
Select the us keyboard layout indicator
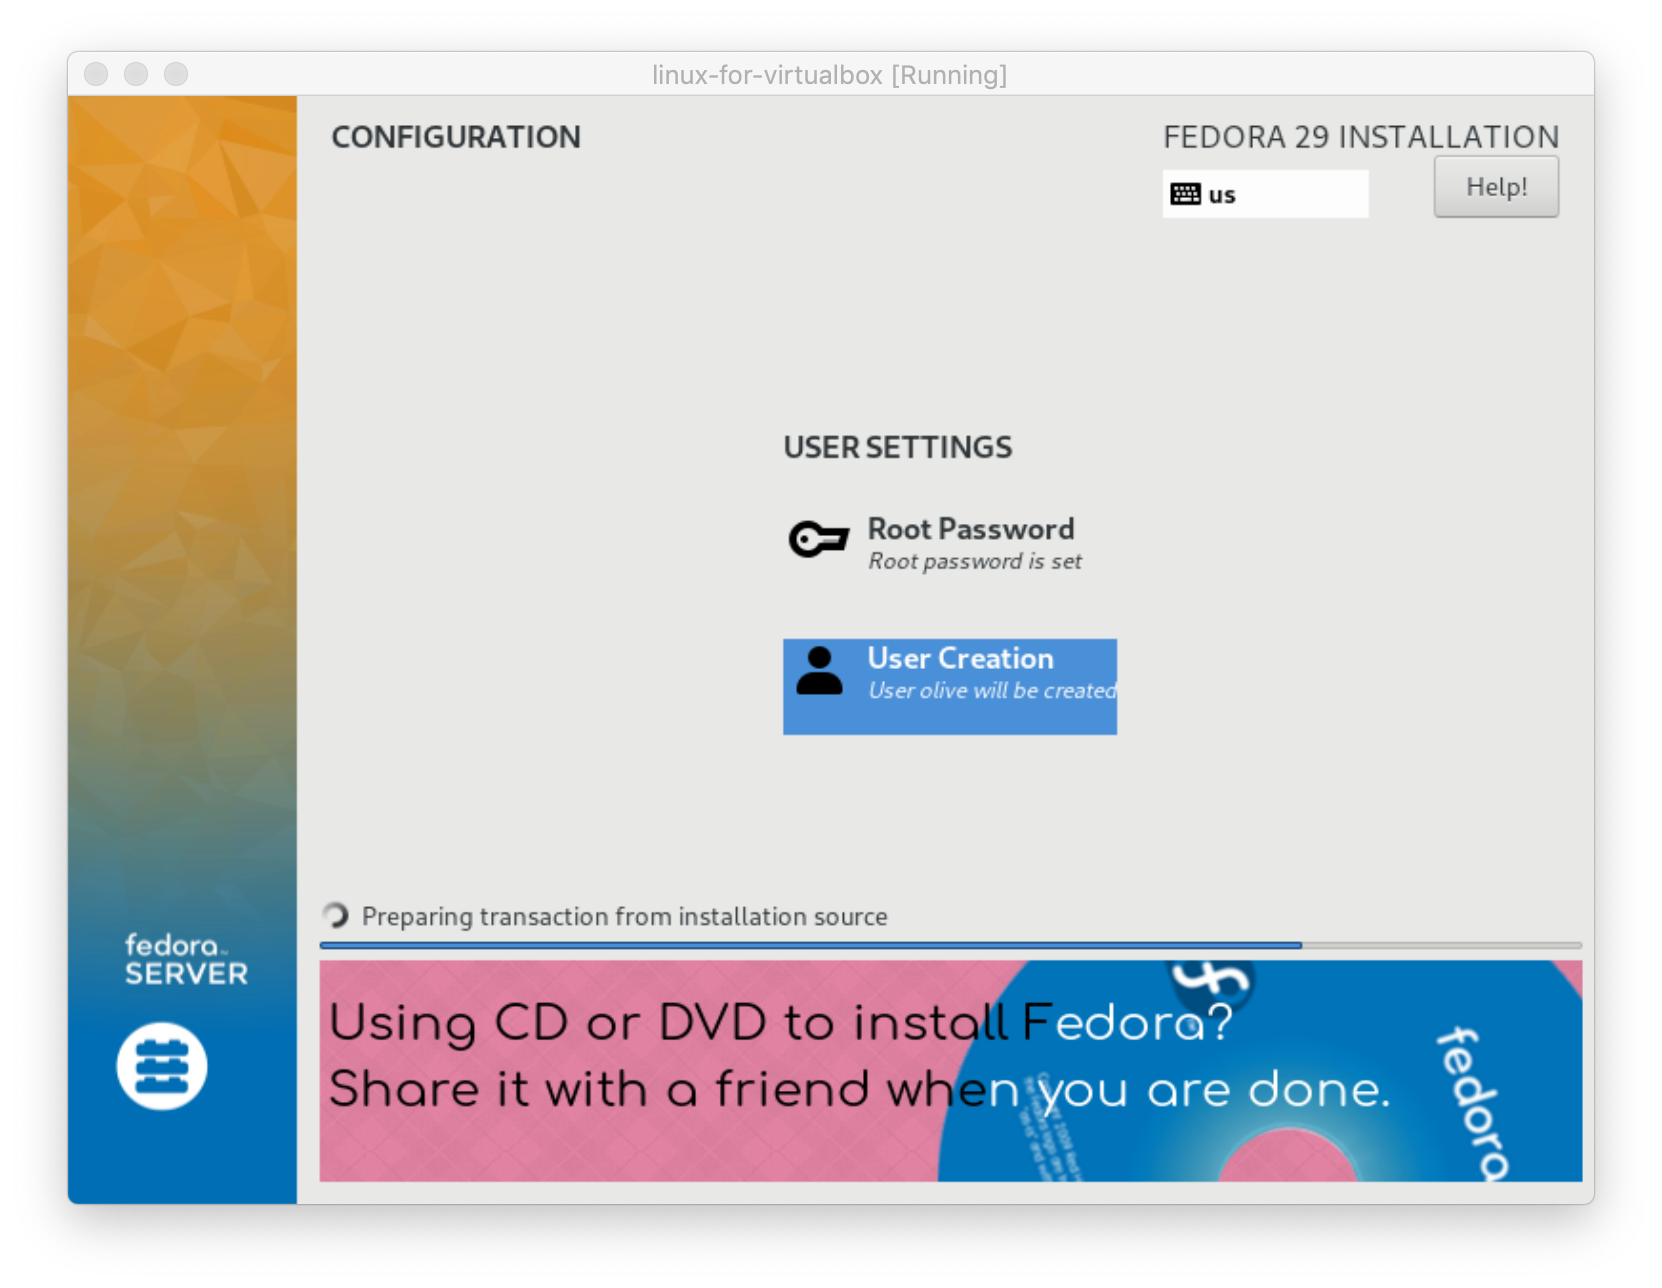click(x=1265, y=194)
